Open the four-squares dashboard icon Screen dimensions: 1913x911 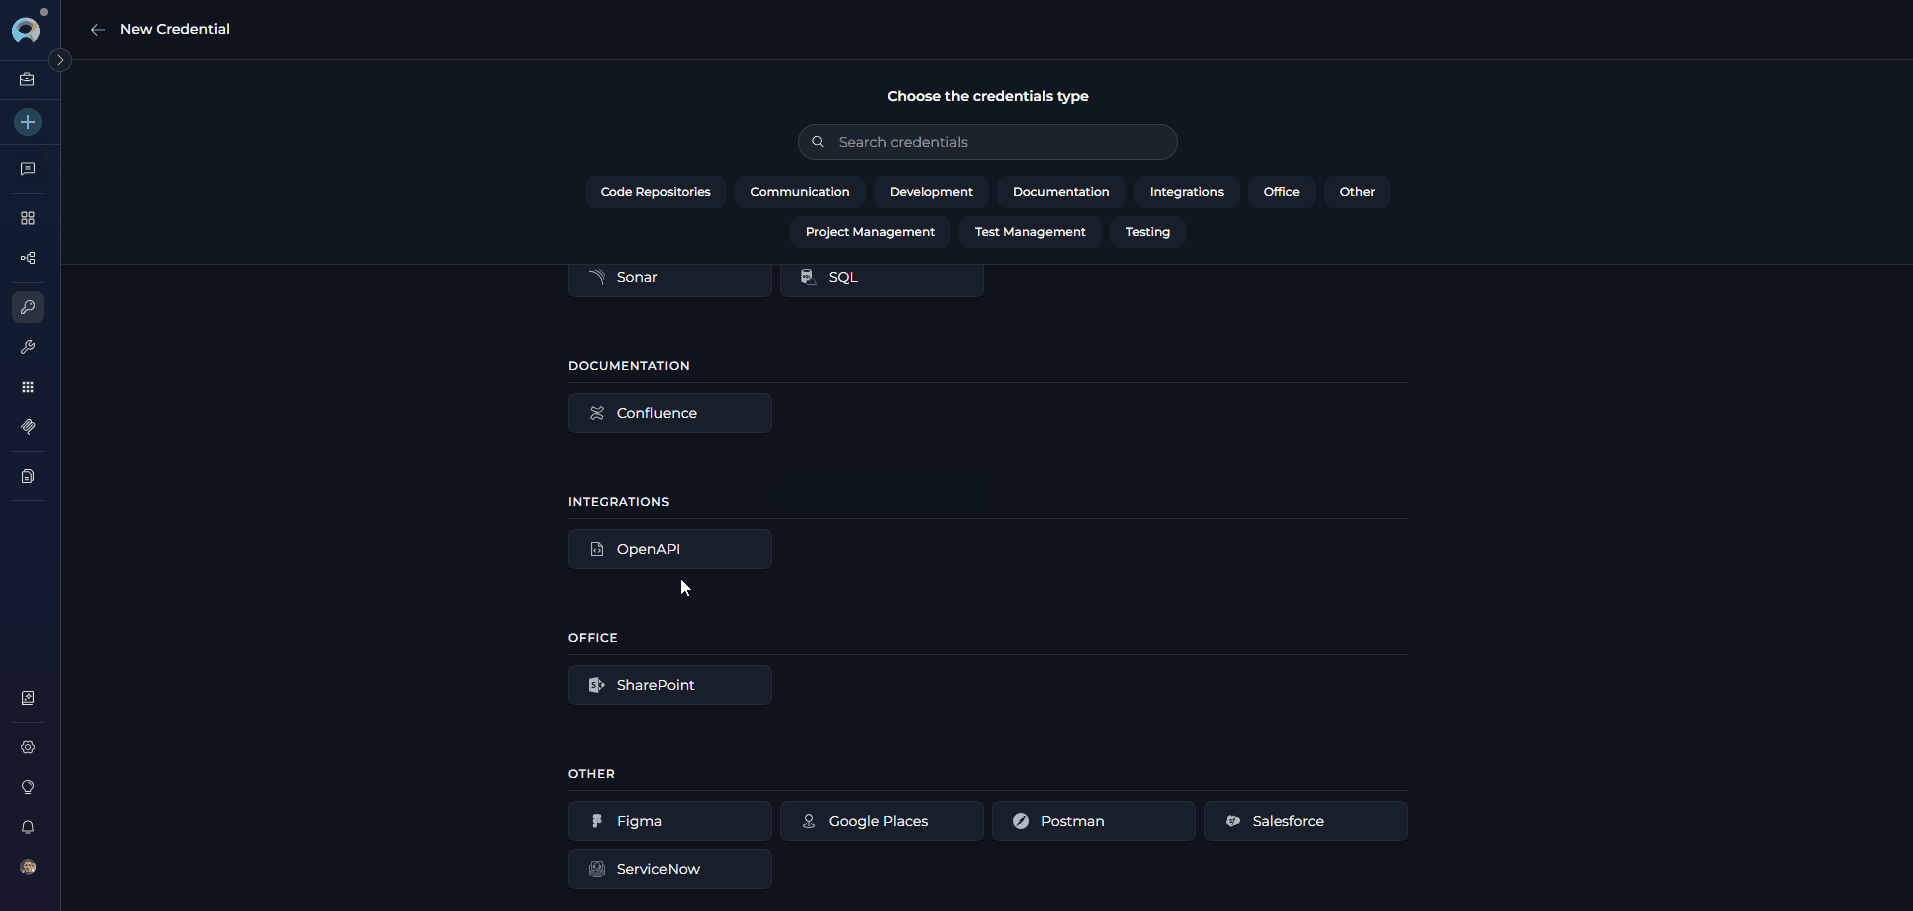28,218
